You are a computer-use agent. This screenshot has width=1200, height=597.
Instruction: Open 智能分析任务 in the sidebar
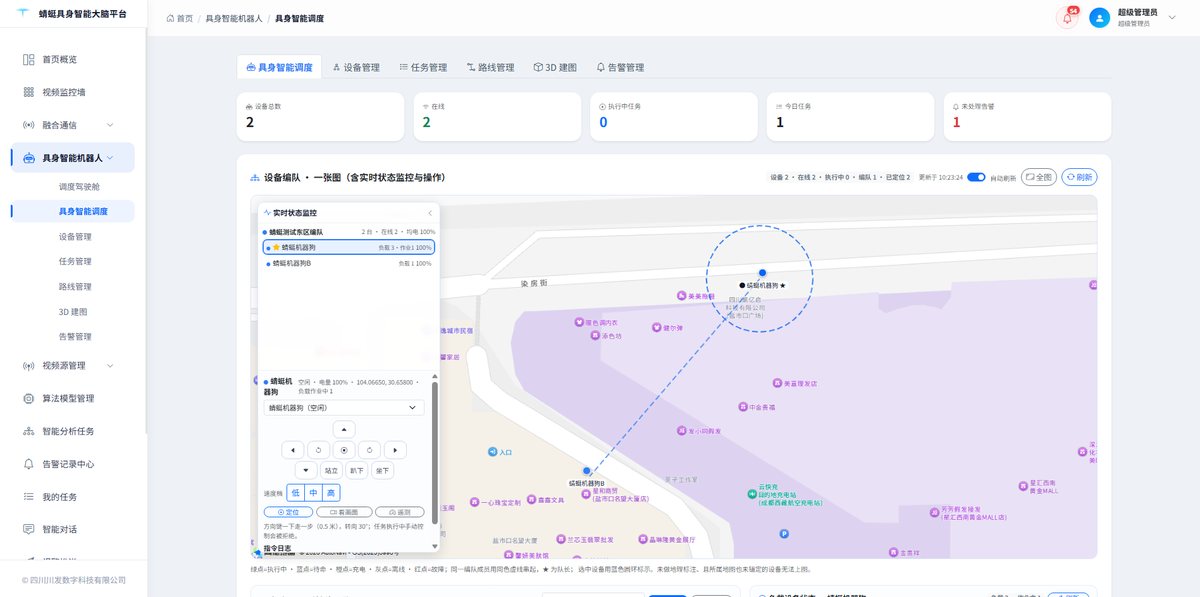click(x=73, y=431)
